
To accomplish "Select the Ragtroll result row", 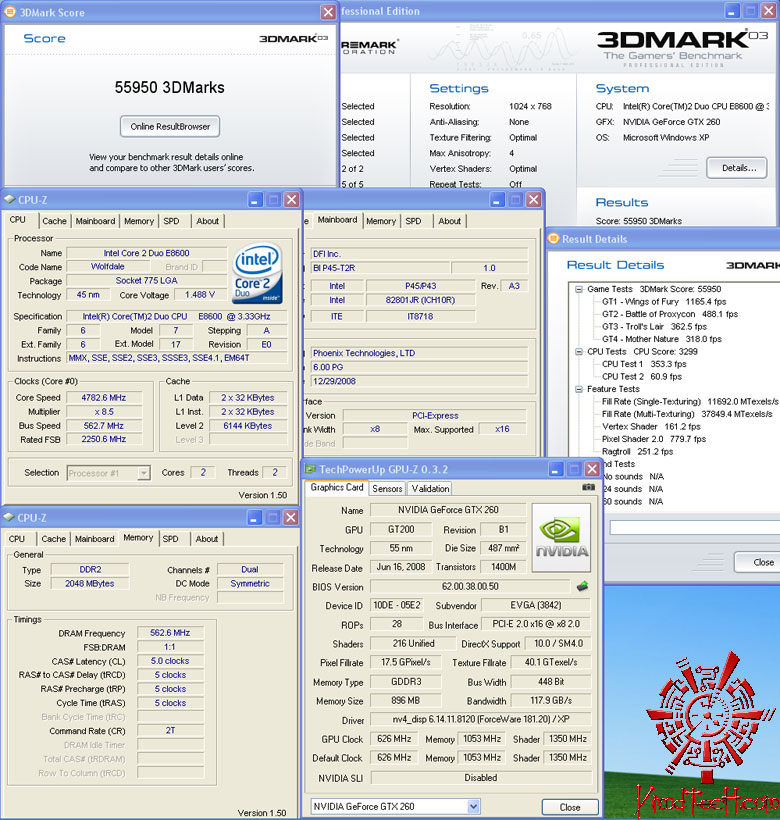I will [637, 452].
